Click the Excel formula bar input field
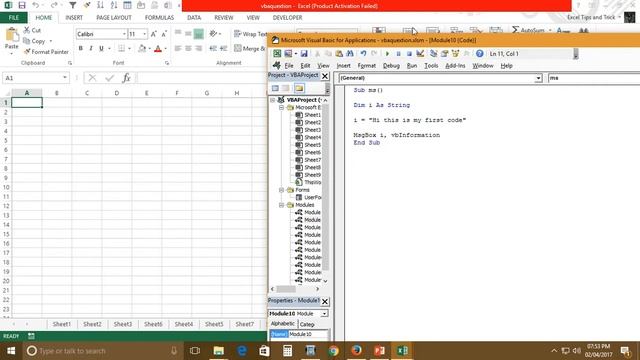 click(202, 78)
